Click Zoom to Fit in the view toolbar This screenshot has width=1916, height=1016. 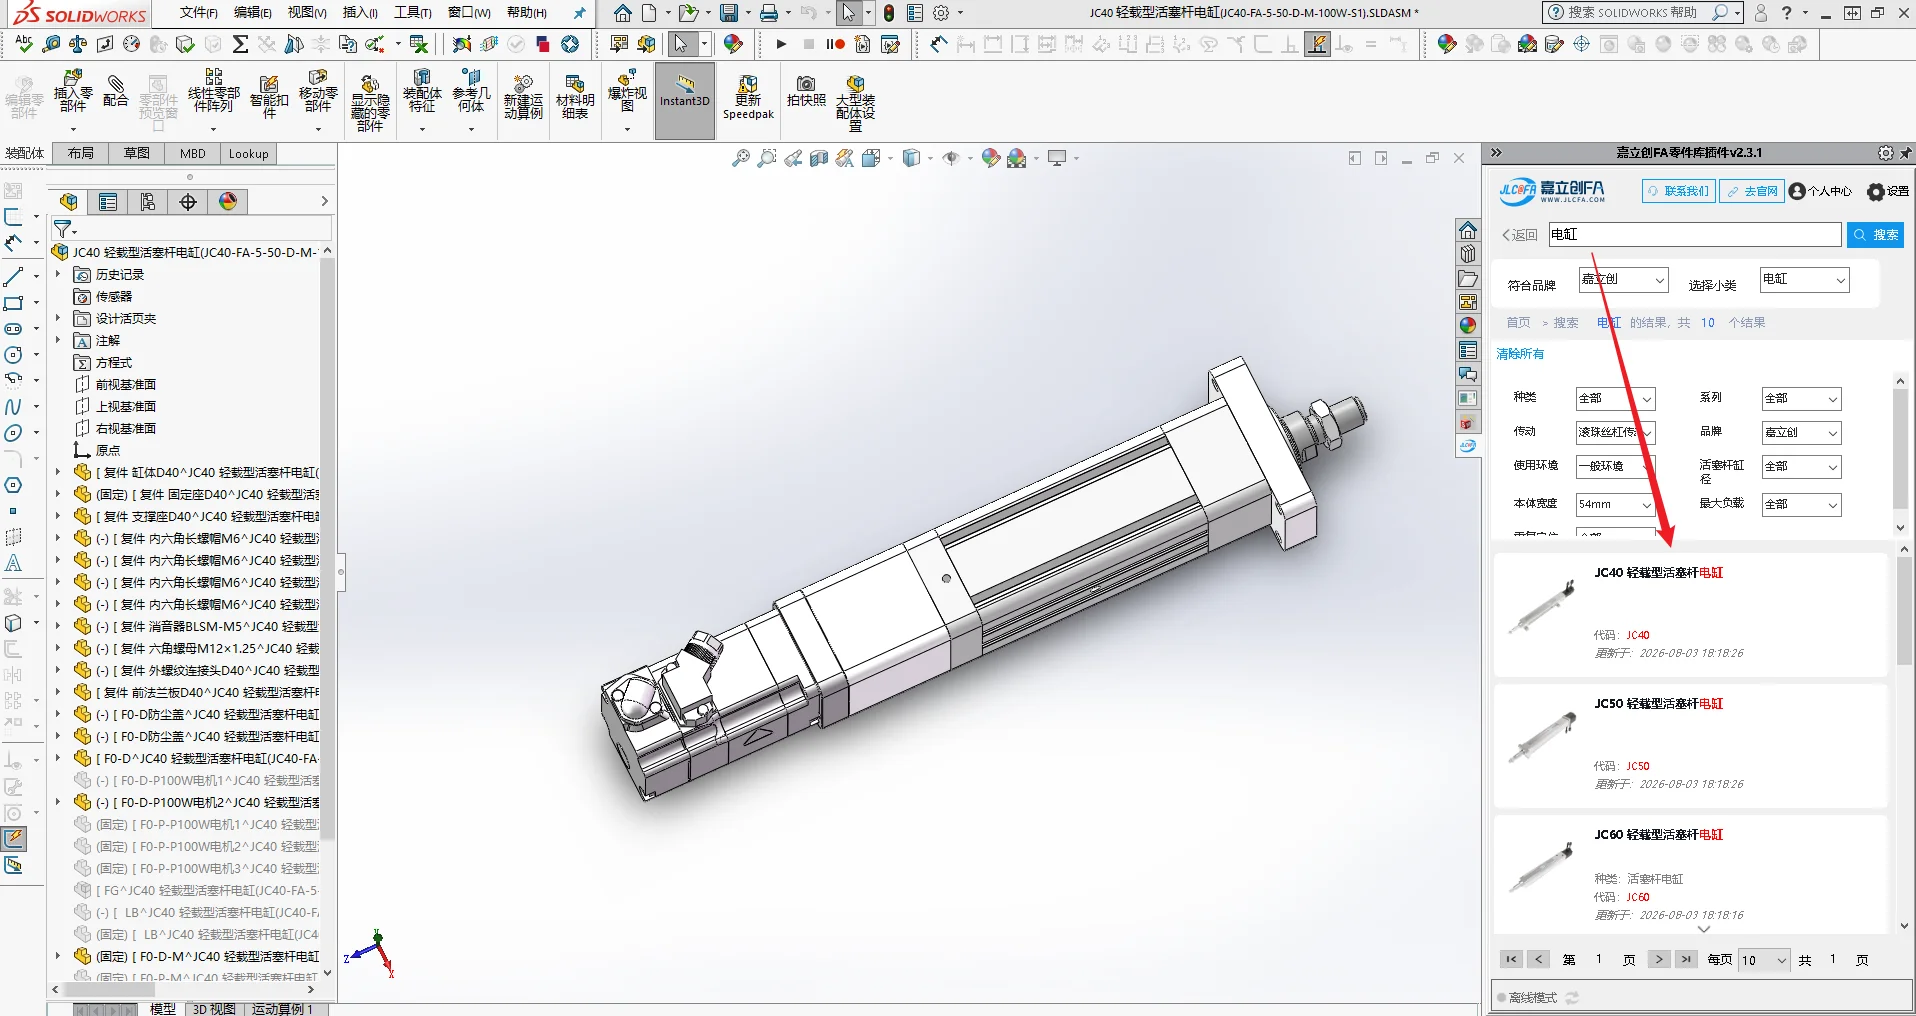pos(741,158)
